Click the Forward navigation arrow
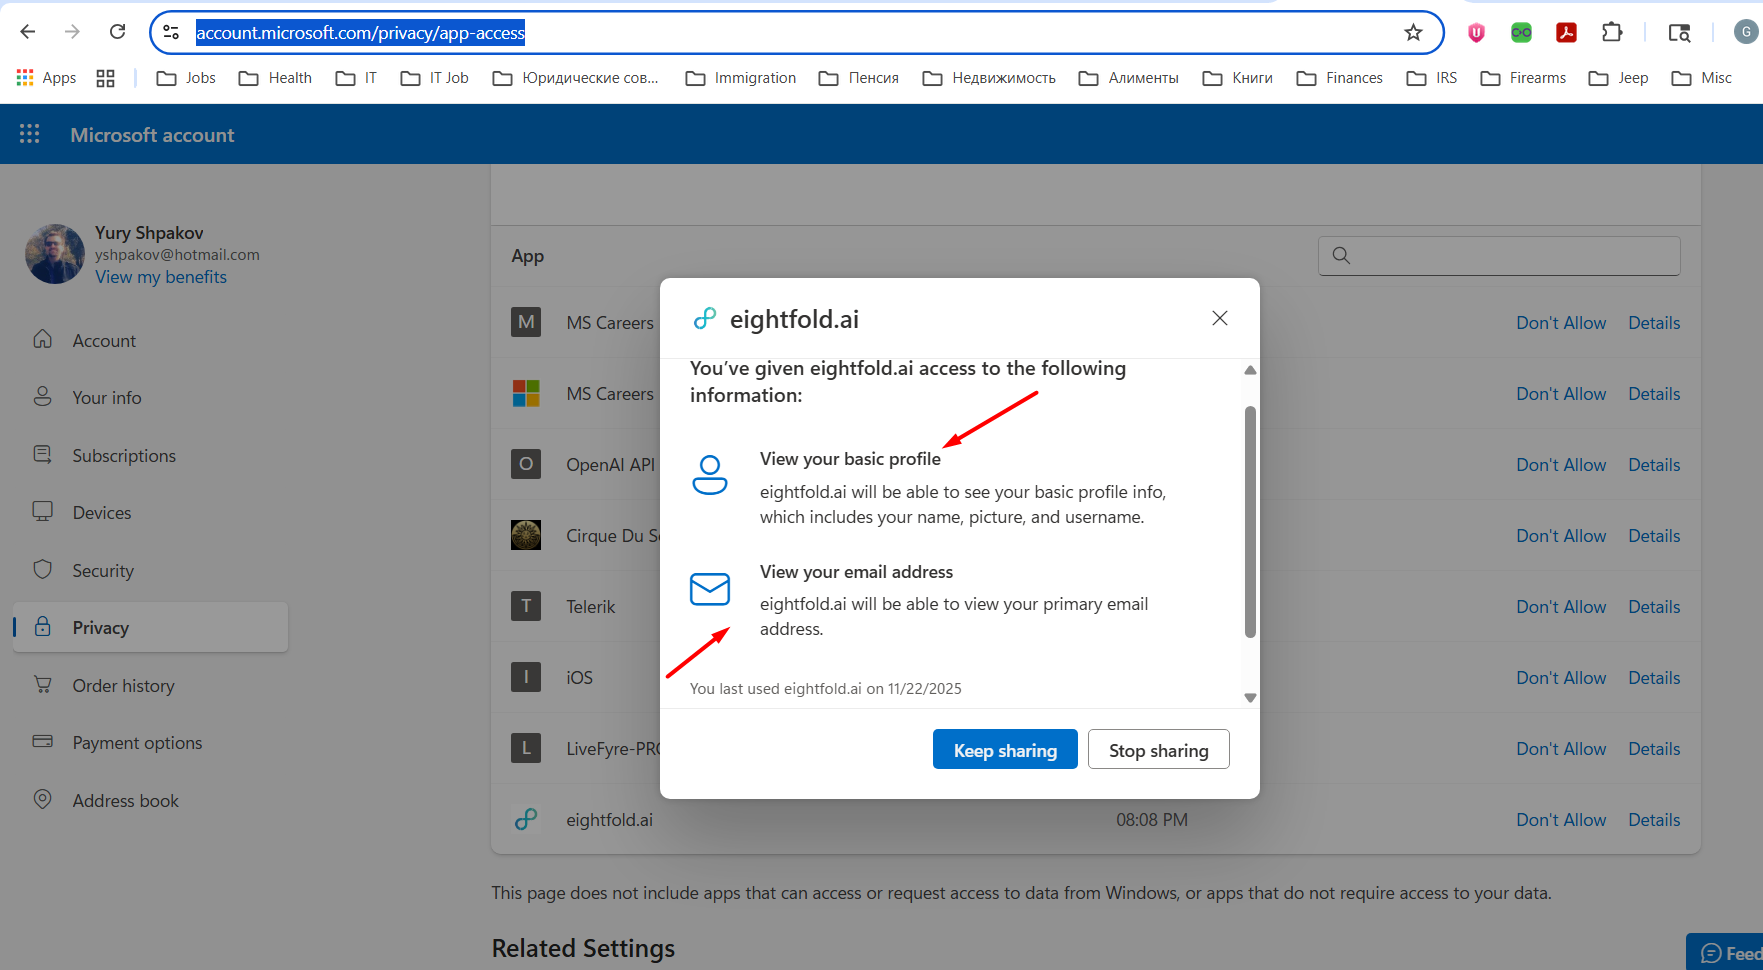The image size is (1763, 970). tap(72, 32)
